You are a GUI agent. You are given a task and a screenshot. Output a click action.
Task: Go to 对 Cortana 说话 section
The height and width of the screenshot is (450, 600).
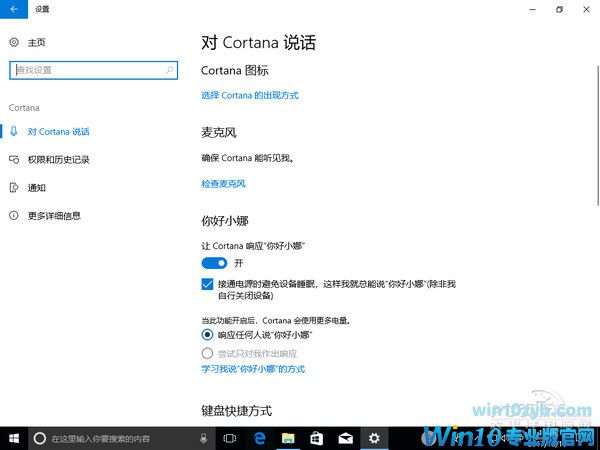click(59, 132)
